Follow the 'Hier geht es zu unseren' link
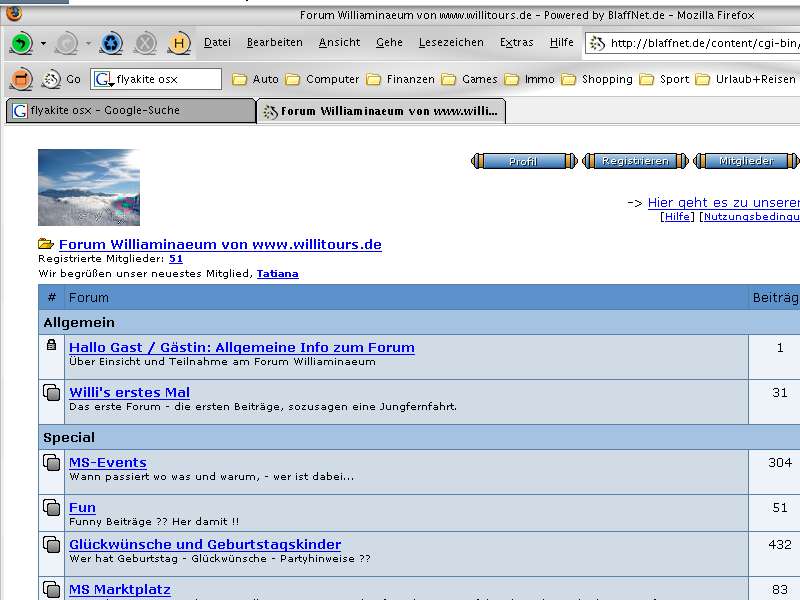The height and width of the screenshot is (600, 800). [723, 203]
